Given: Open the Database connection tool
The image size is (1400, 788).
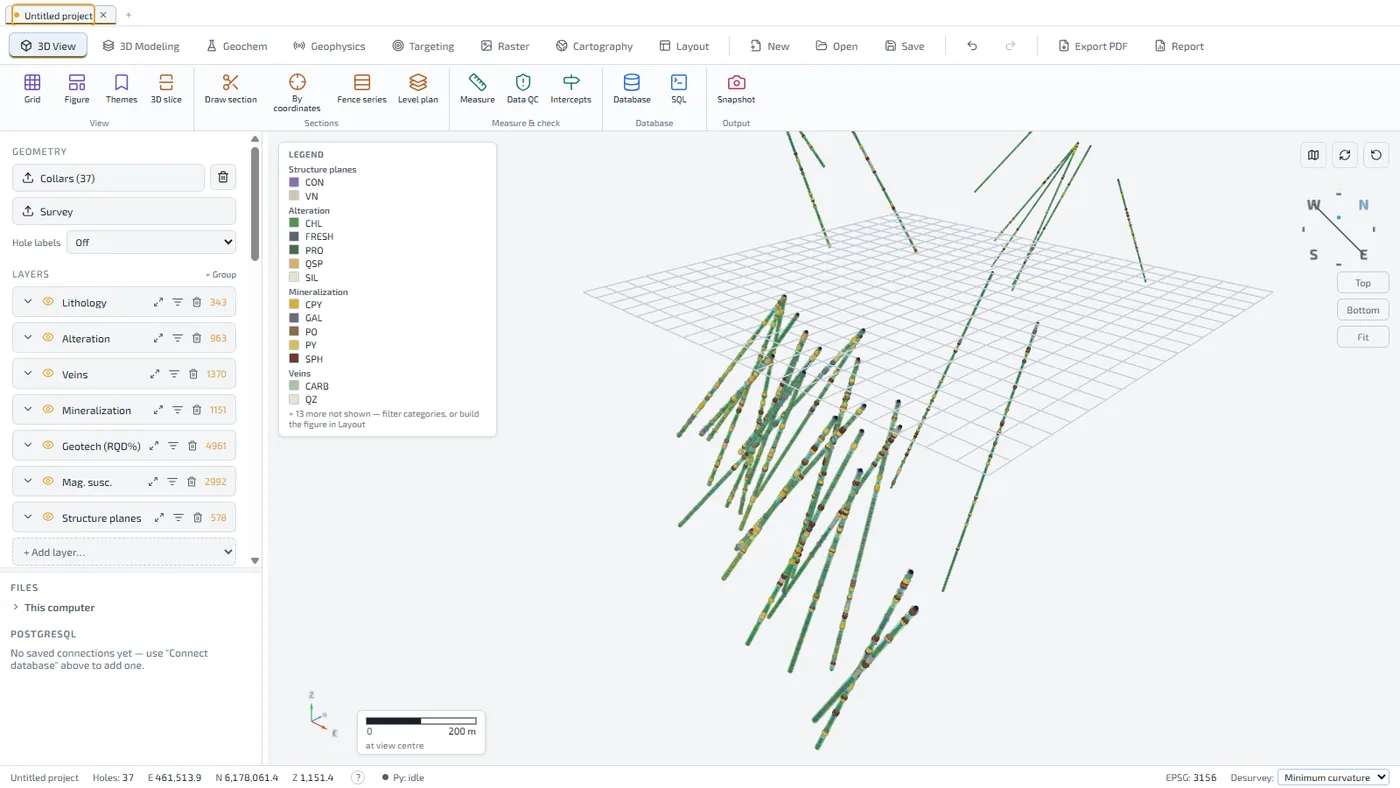Looking at the screenshot, I should coord(631,88).
